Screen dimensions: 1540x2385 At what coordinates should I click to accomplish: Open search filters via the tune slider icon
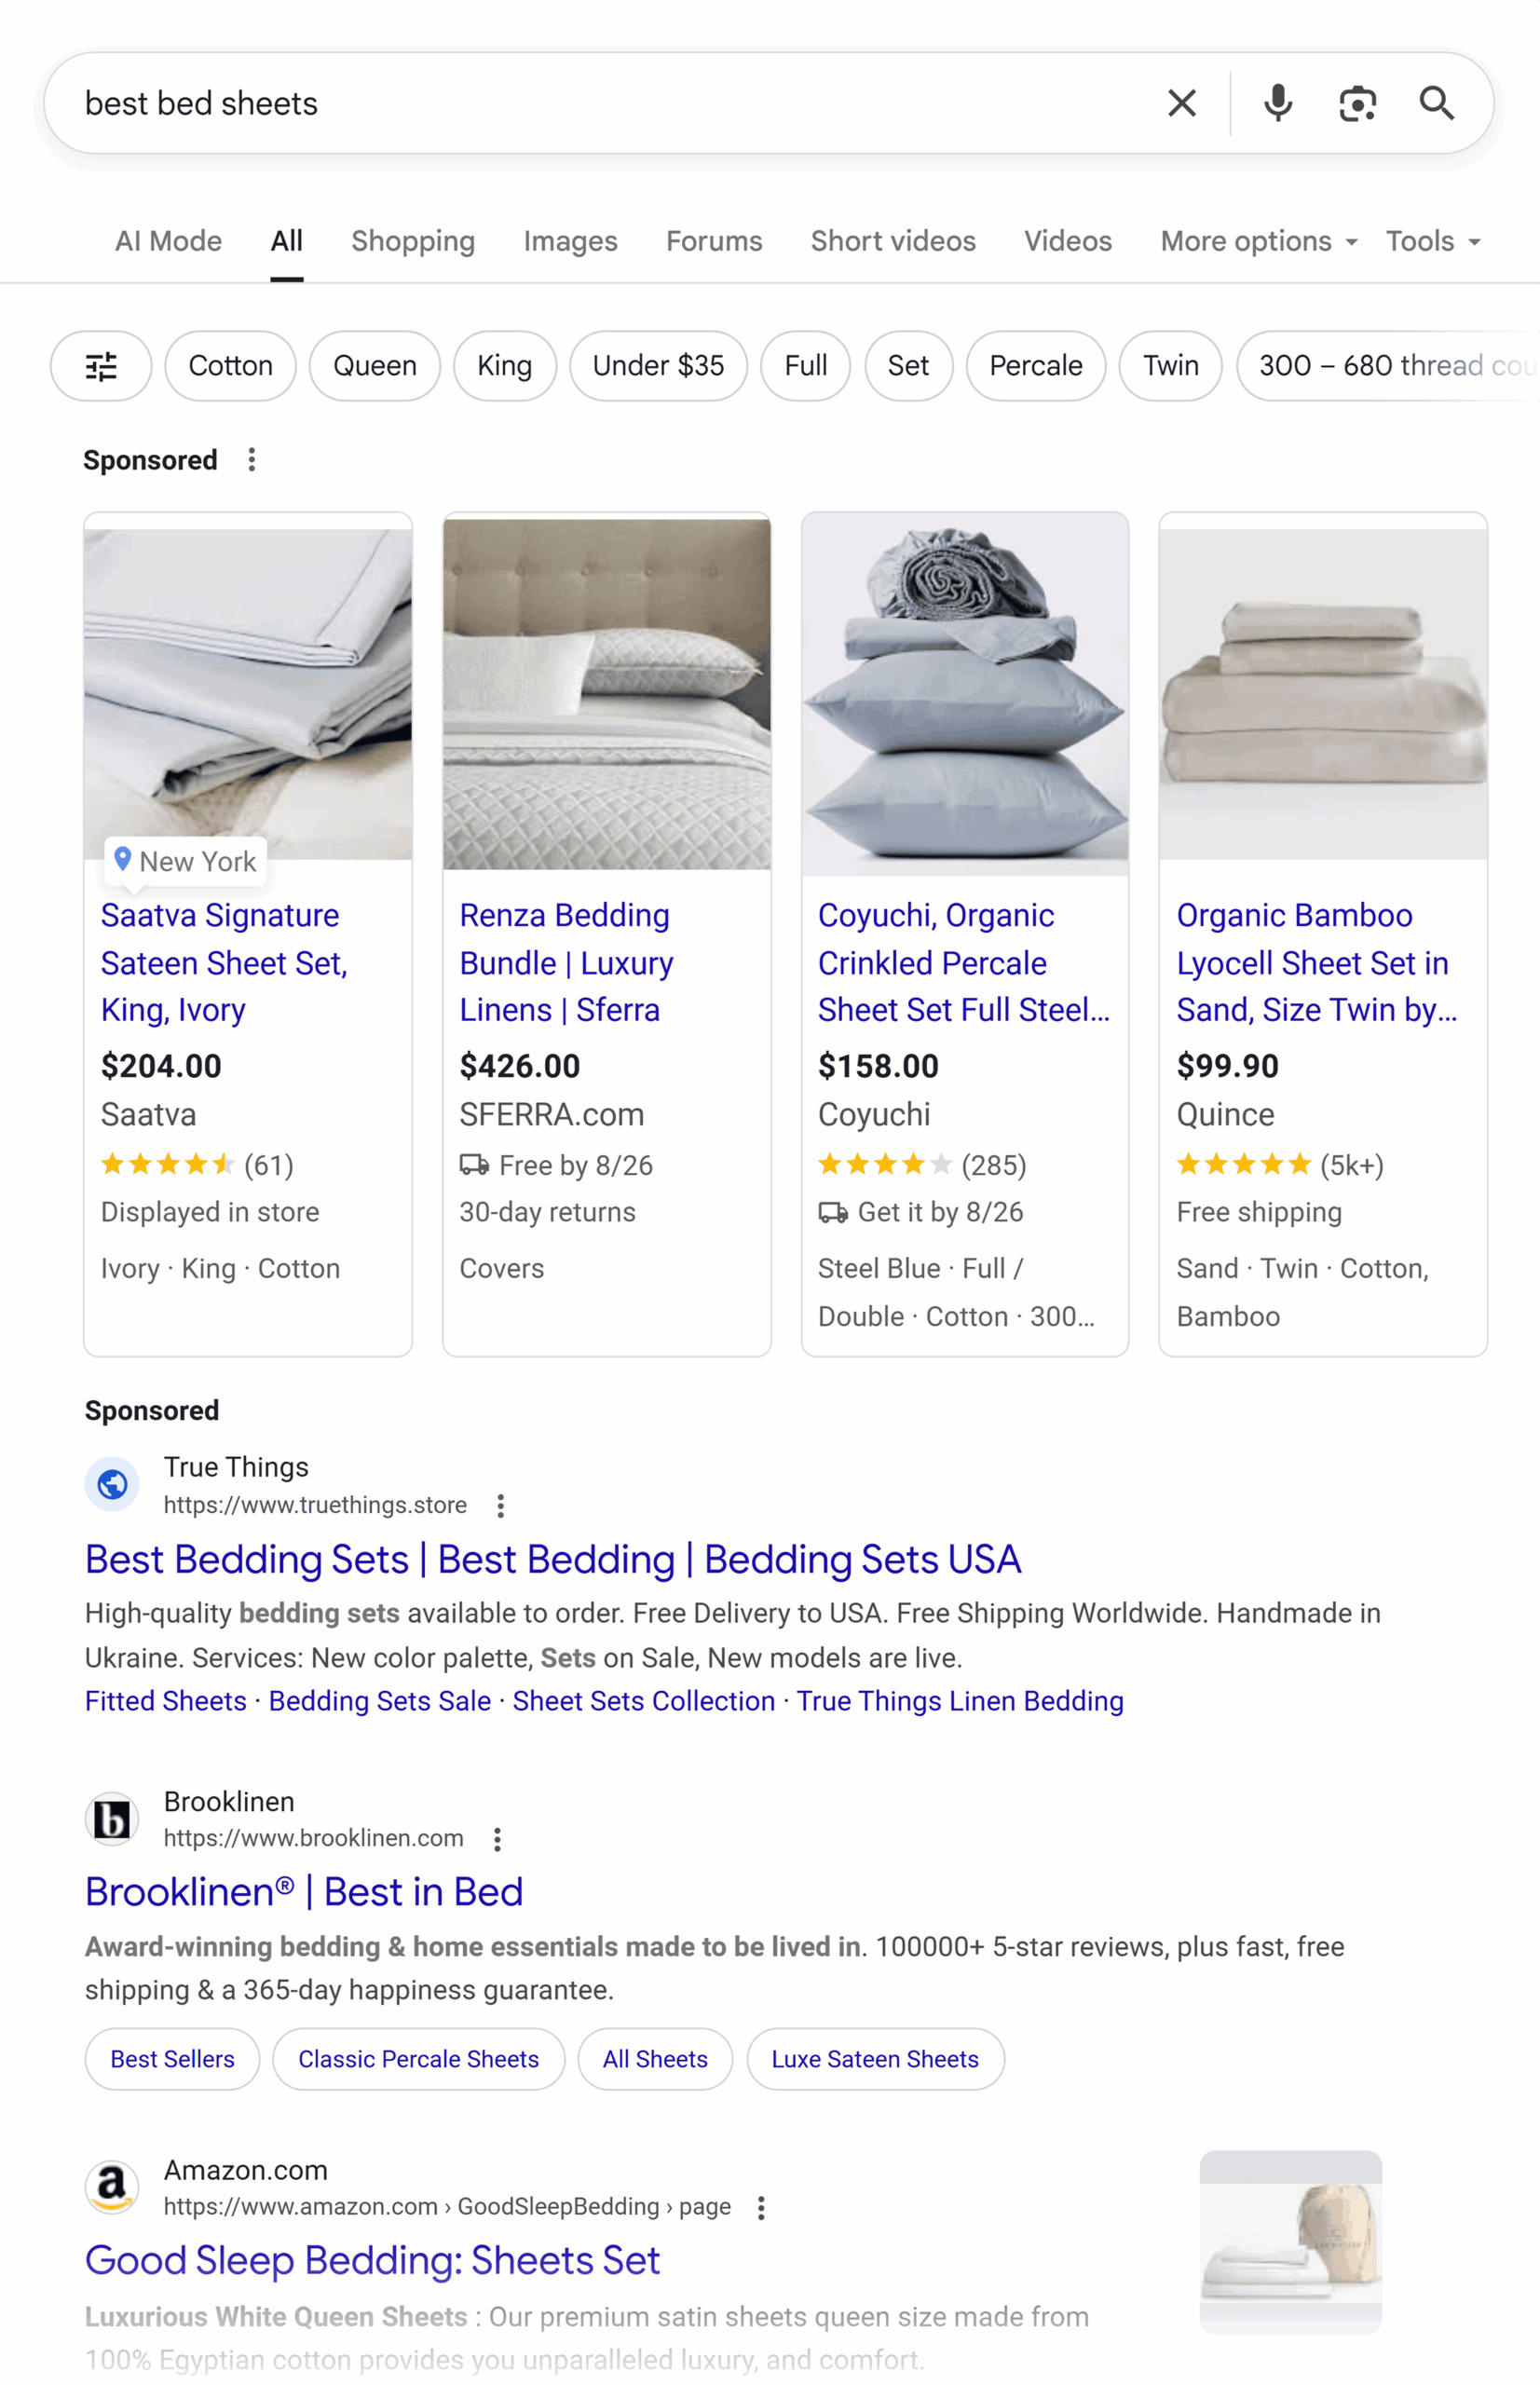tap(100, 366)
